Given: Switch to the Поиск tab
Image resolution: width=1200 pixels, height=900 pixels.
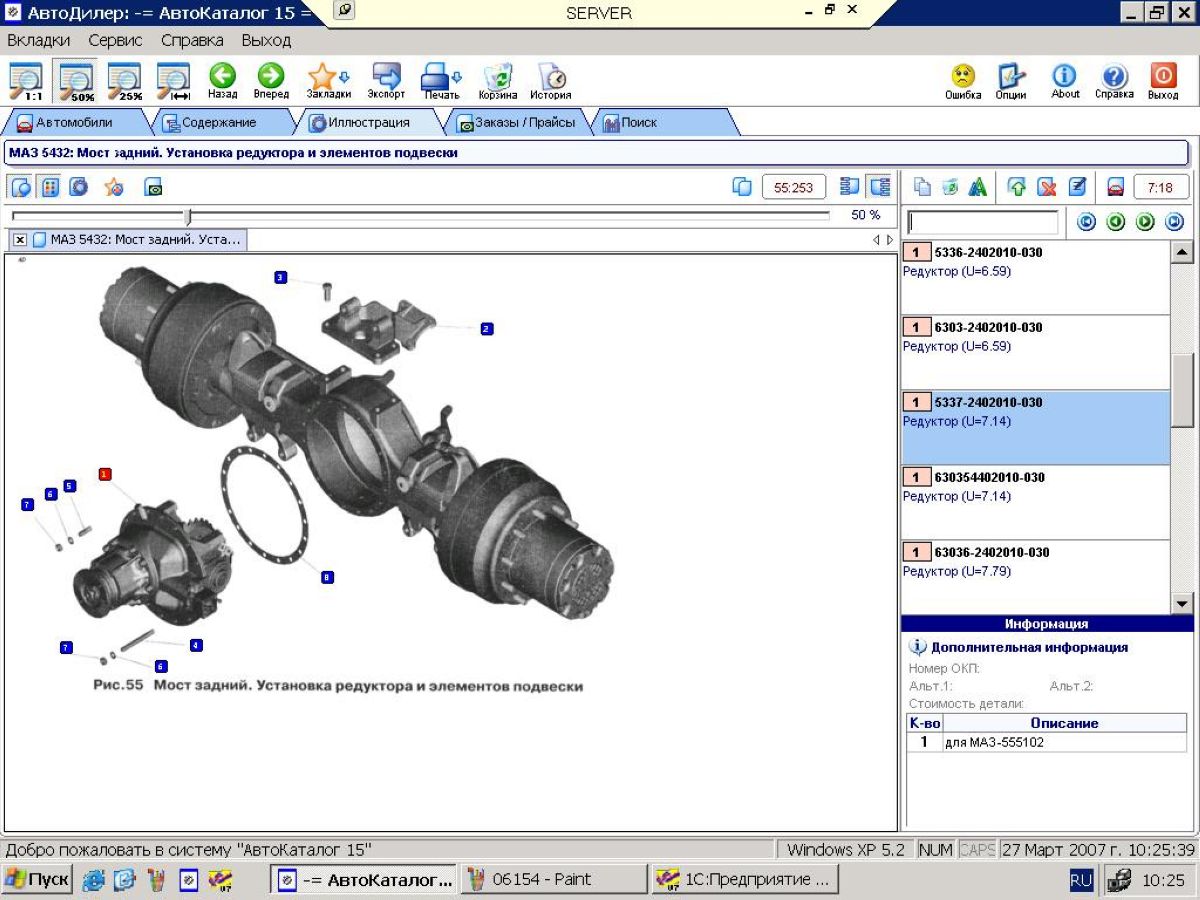Looking at the screenshot, I should [x=664, y=123].
